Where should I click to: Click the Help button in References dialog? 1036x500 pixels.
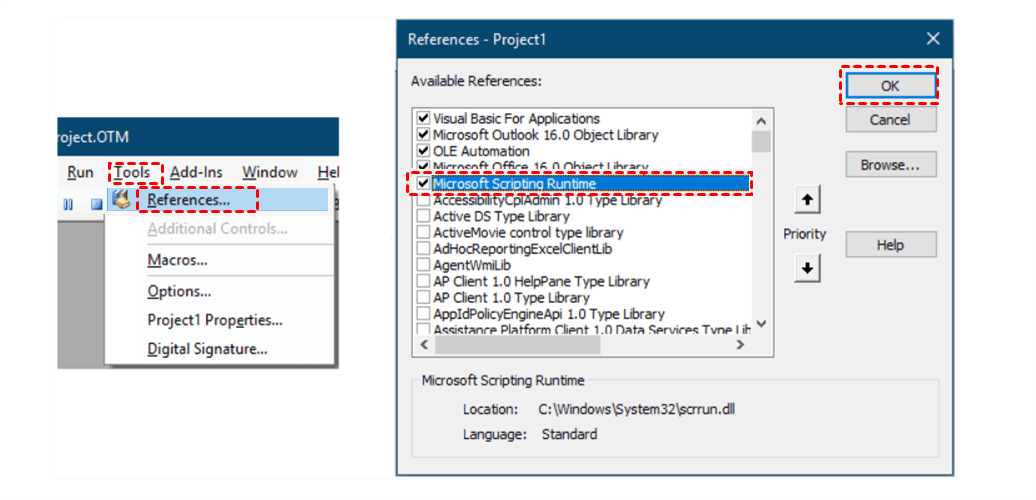coord(890,244)
